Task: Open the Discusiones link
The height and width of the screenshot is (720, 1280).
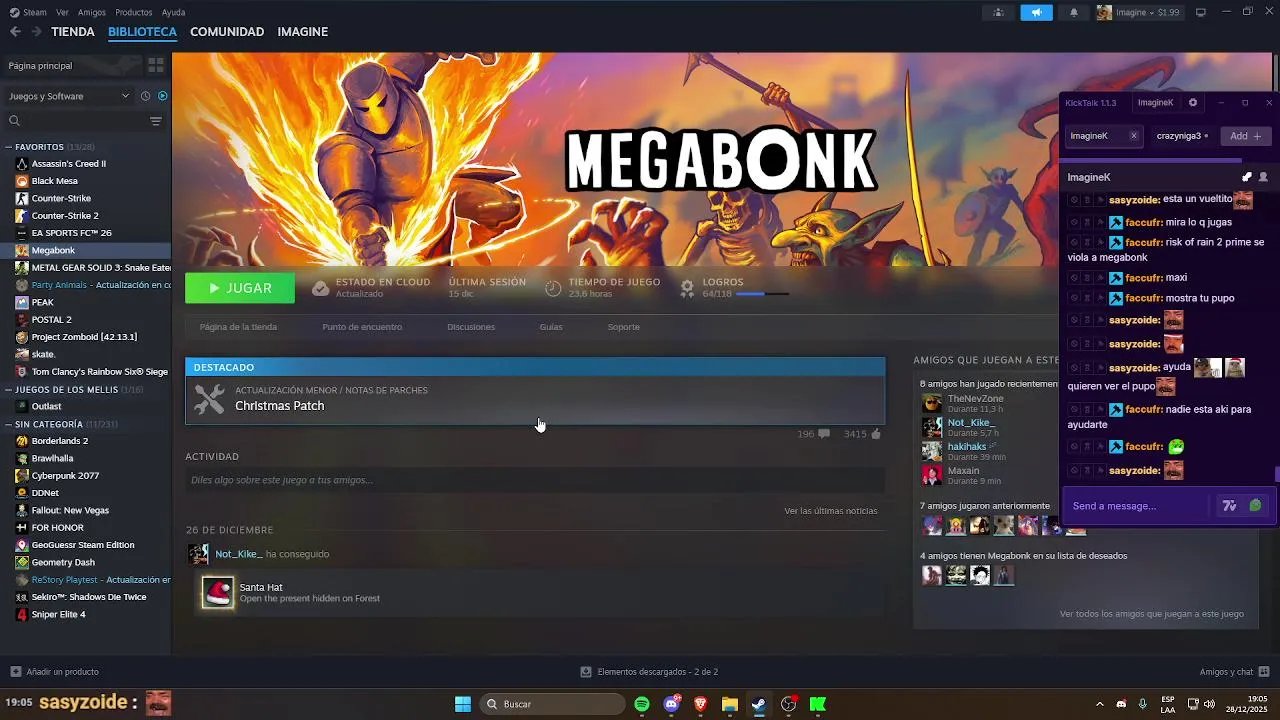Action: (x=471, y=327)
